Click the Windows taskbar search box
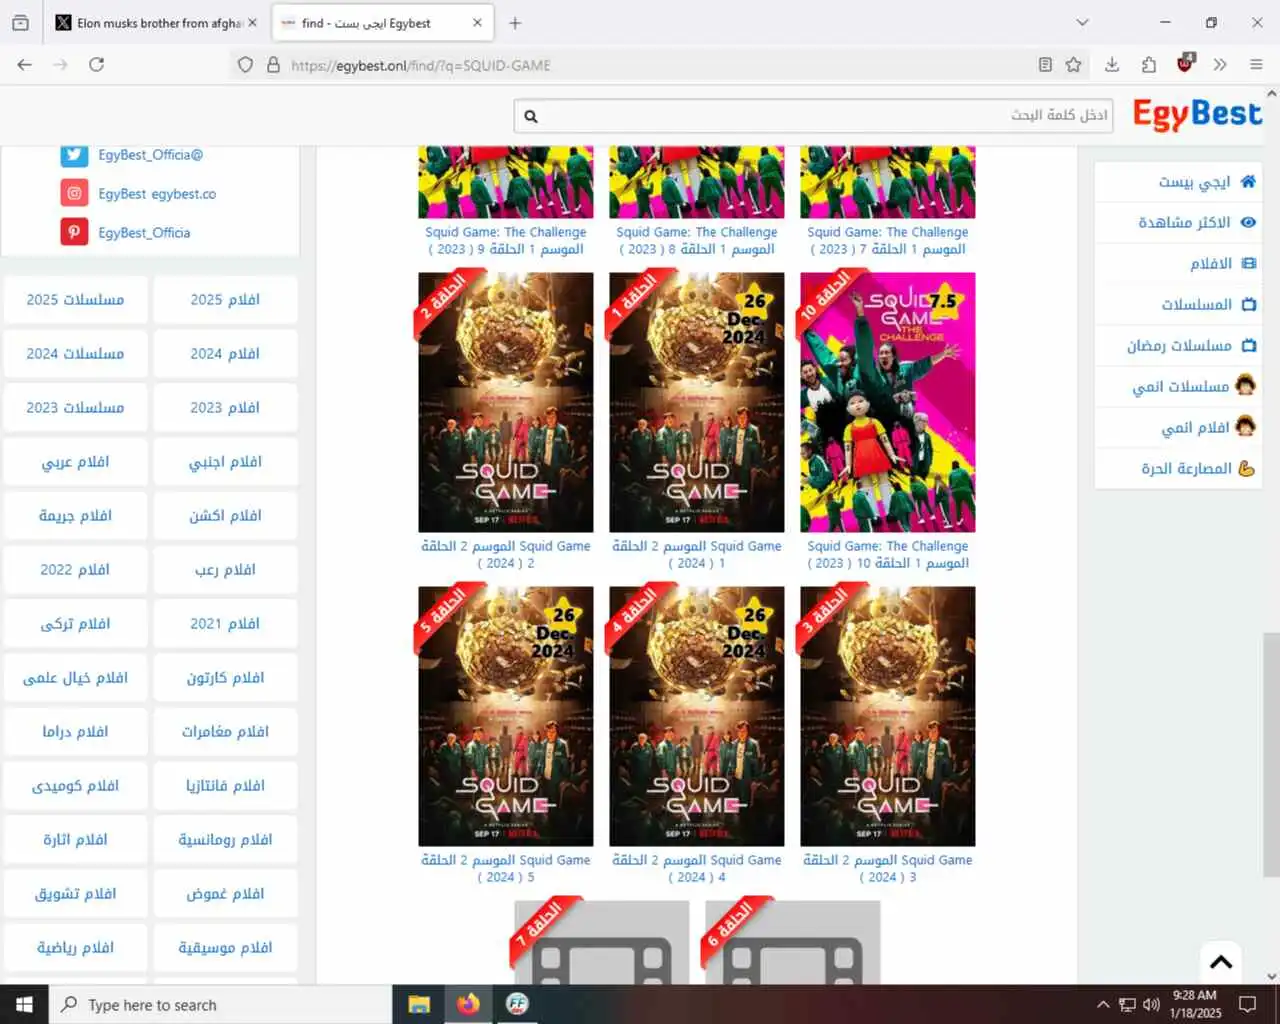The height and width of the screenshot is (1024, 1280). [220, 1004]
